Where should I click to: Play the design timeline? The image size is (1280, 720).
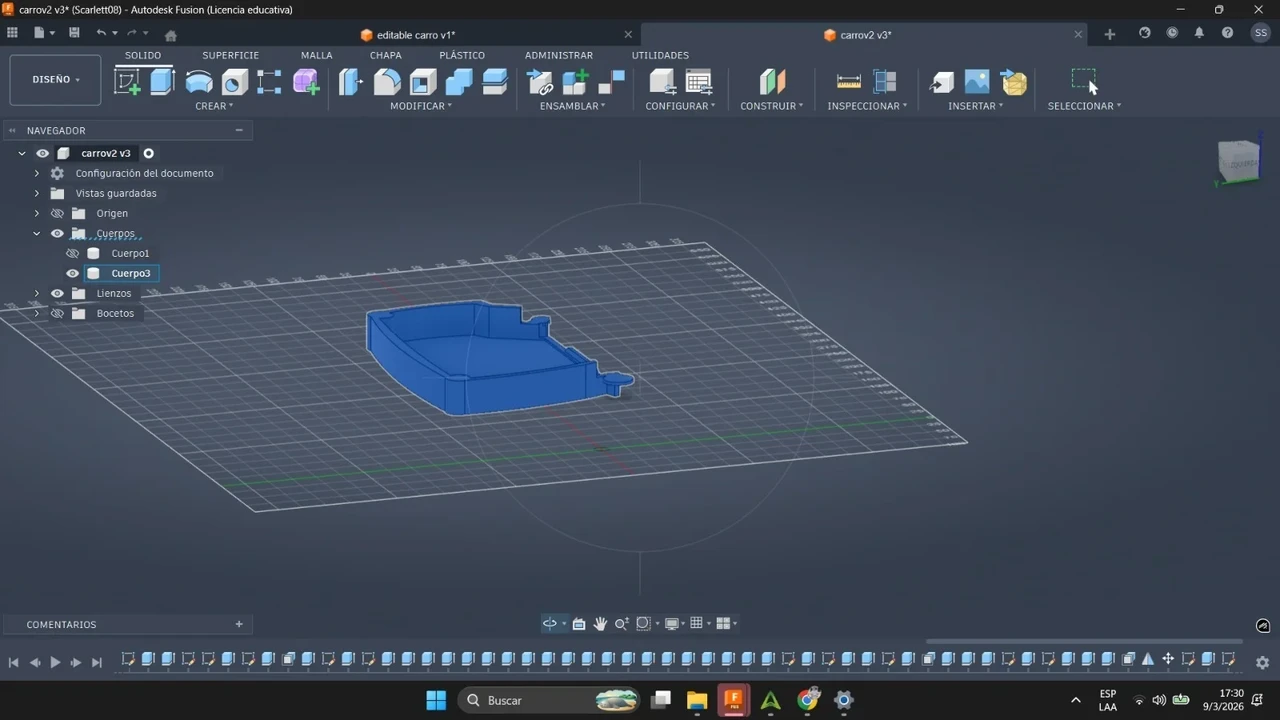55,662
